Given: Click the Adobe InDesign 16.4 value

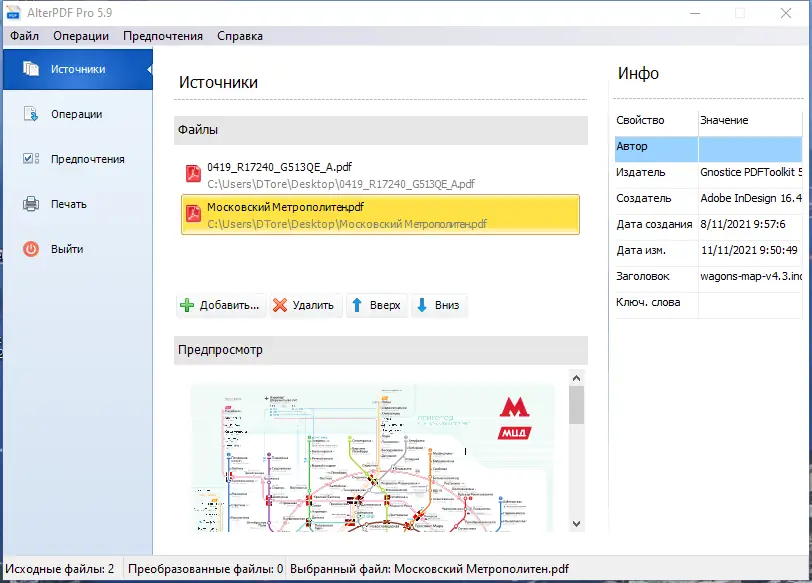Looking at the screenshot, I should 750,198.
